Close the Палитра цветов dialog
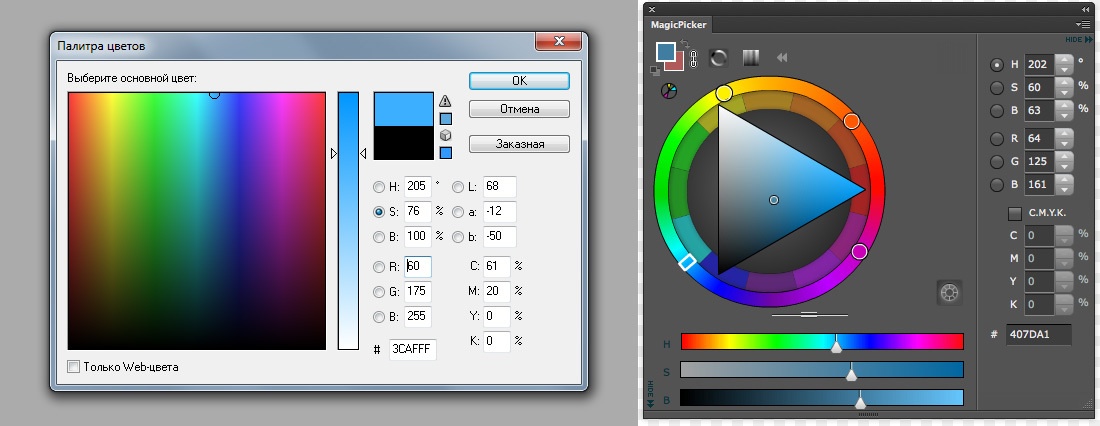1100x426 pixels. 558,41
